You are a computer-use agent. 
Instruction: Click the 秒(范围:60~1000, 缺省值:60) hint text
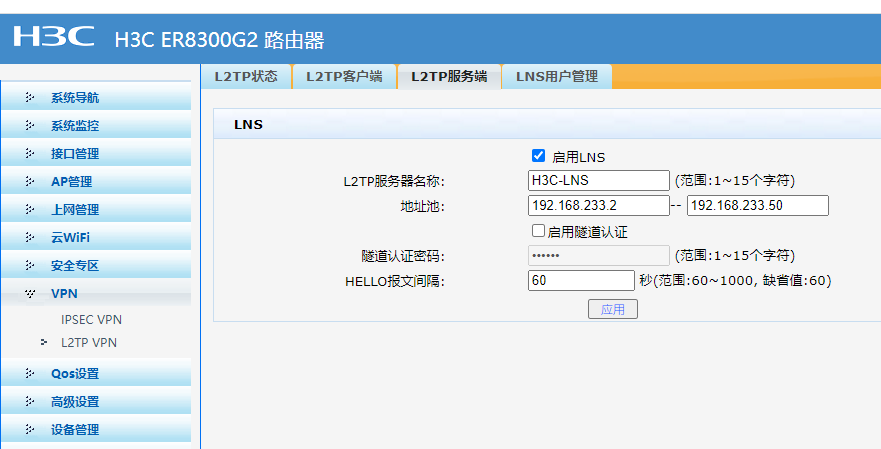[735, 280]
